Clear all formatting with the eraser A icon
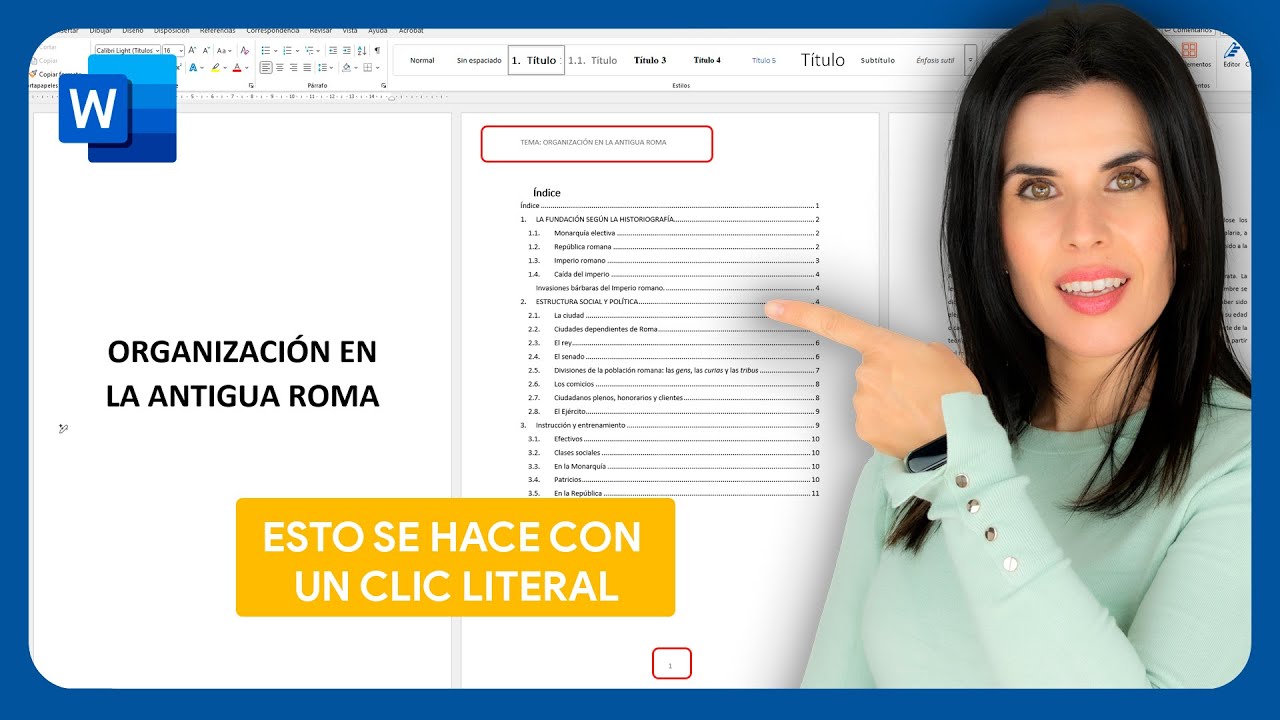The image size is (1280, 720). tap(244, 50)
